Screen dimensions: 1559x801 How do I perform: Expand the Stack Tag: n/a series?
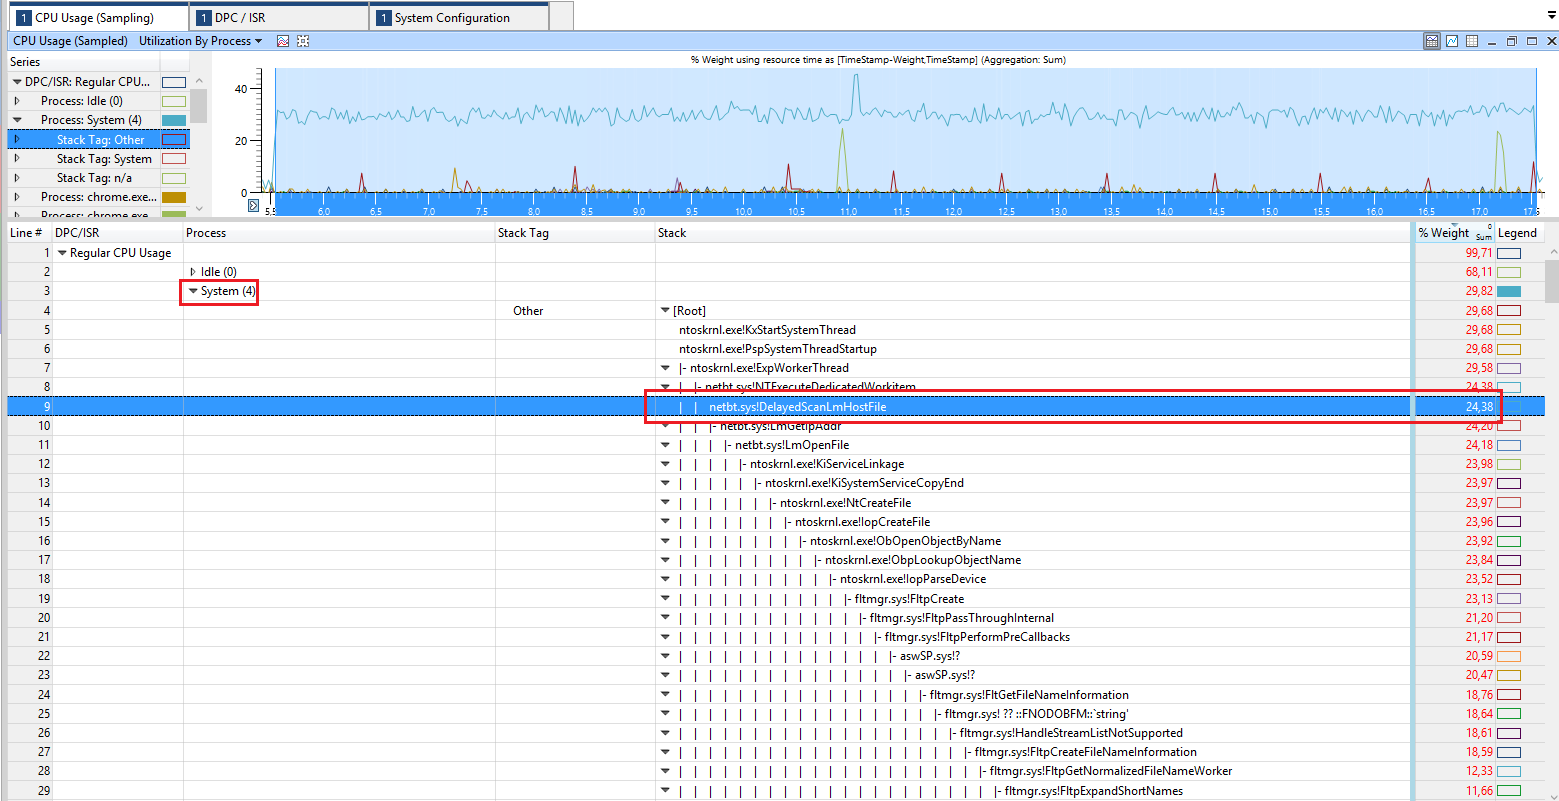point(17,178)
